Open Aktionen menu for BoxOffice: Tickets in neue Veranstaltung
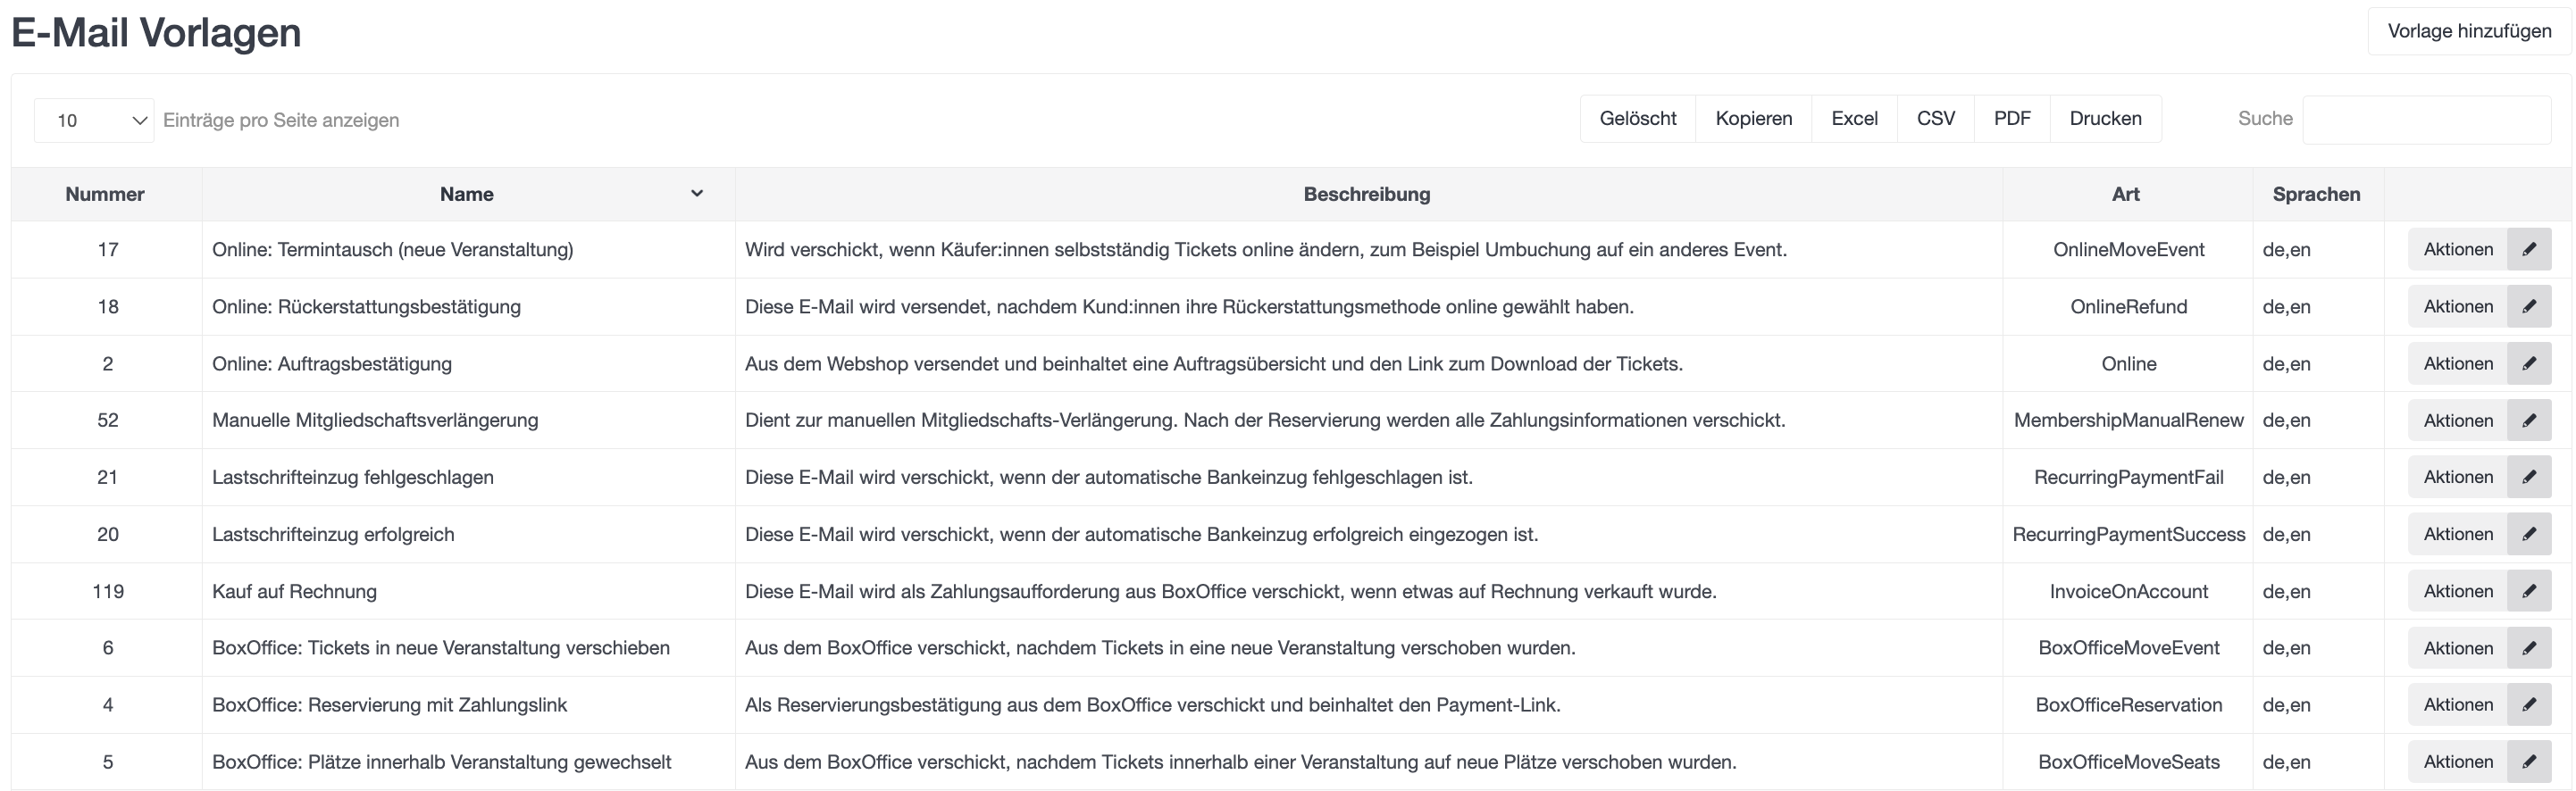The height and width of the screenshot is (791, 2576). 2457,648
